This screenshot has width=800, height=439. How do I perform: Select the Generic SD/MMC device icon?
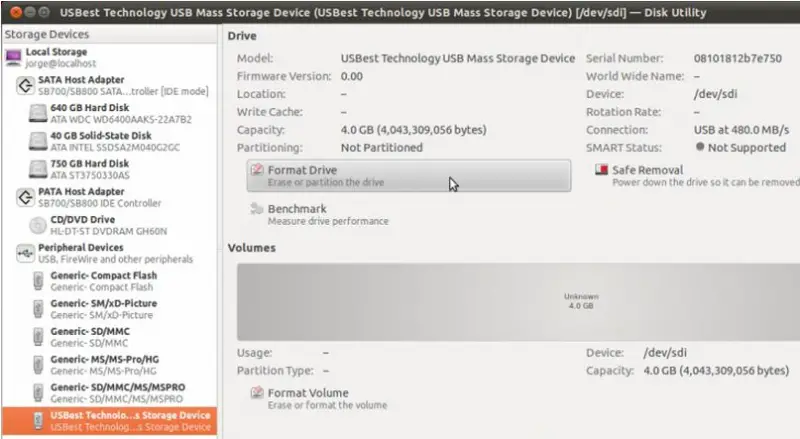point(38,337)
